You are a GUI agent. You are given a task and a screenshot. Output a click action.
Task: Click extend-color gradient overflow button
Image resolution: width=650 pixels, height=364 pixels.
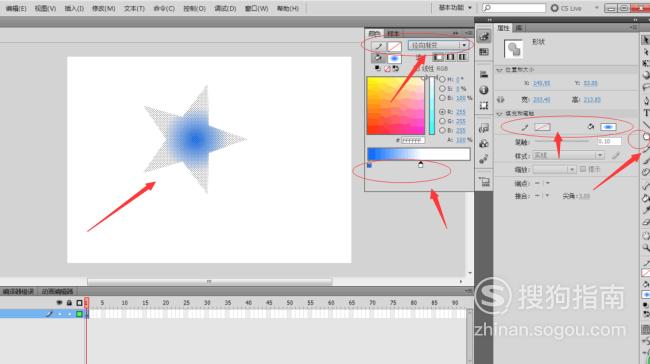pyautogui.click(x=438, y=57)
